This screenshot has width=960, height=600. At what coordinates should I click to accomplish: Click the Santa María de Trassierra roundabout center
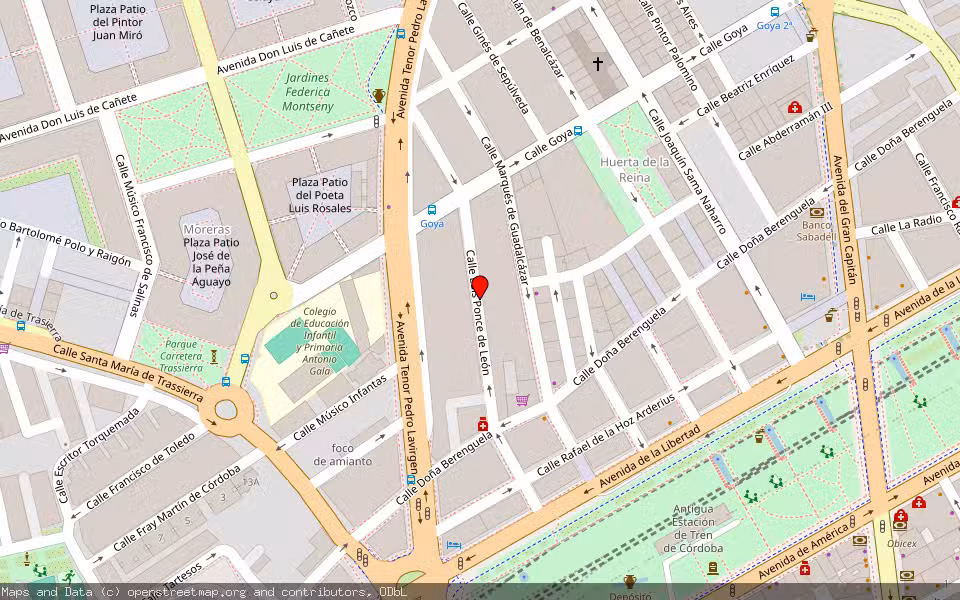226,409
